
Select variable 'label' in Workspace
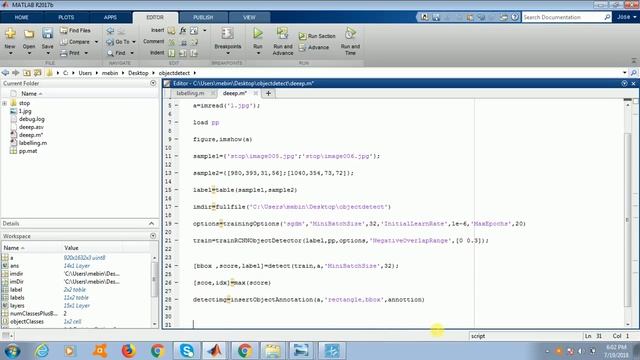[x=16, y=290]
